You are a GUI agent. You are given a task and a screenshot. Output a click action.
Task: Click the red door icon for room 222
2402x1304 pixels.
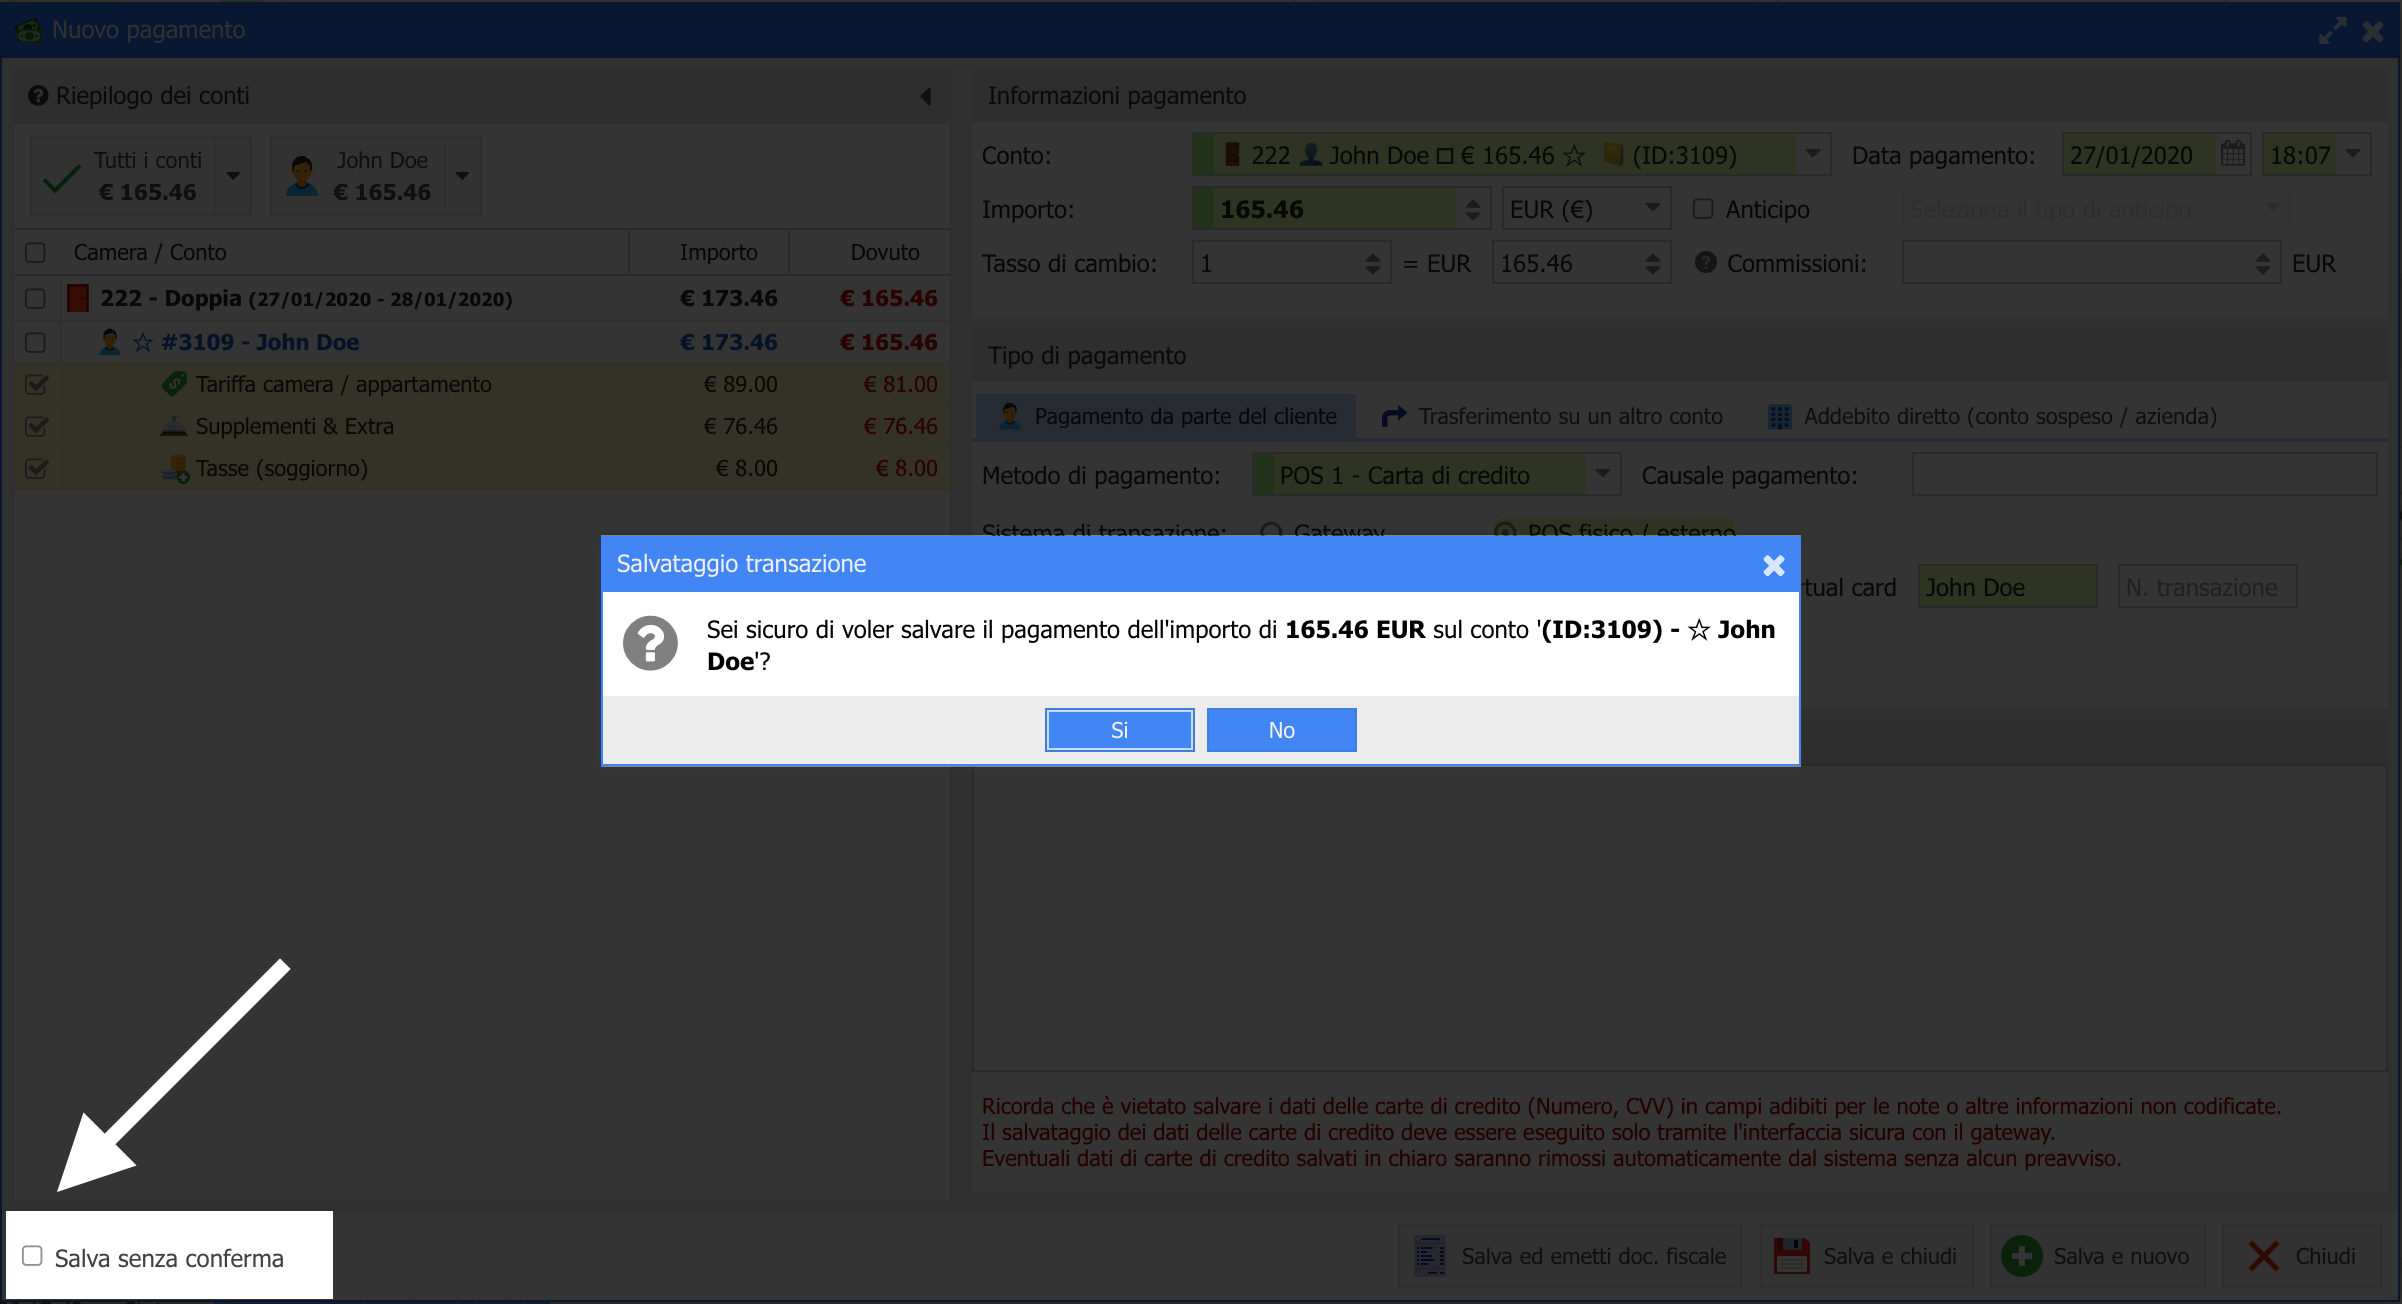coord(78,298)
